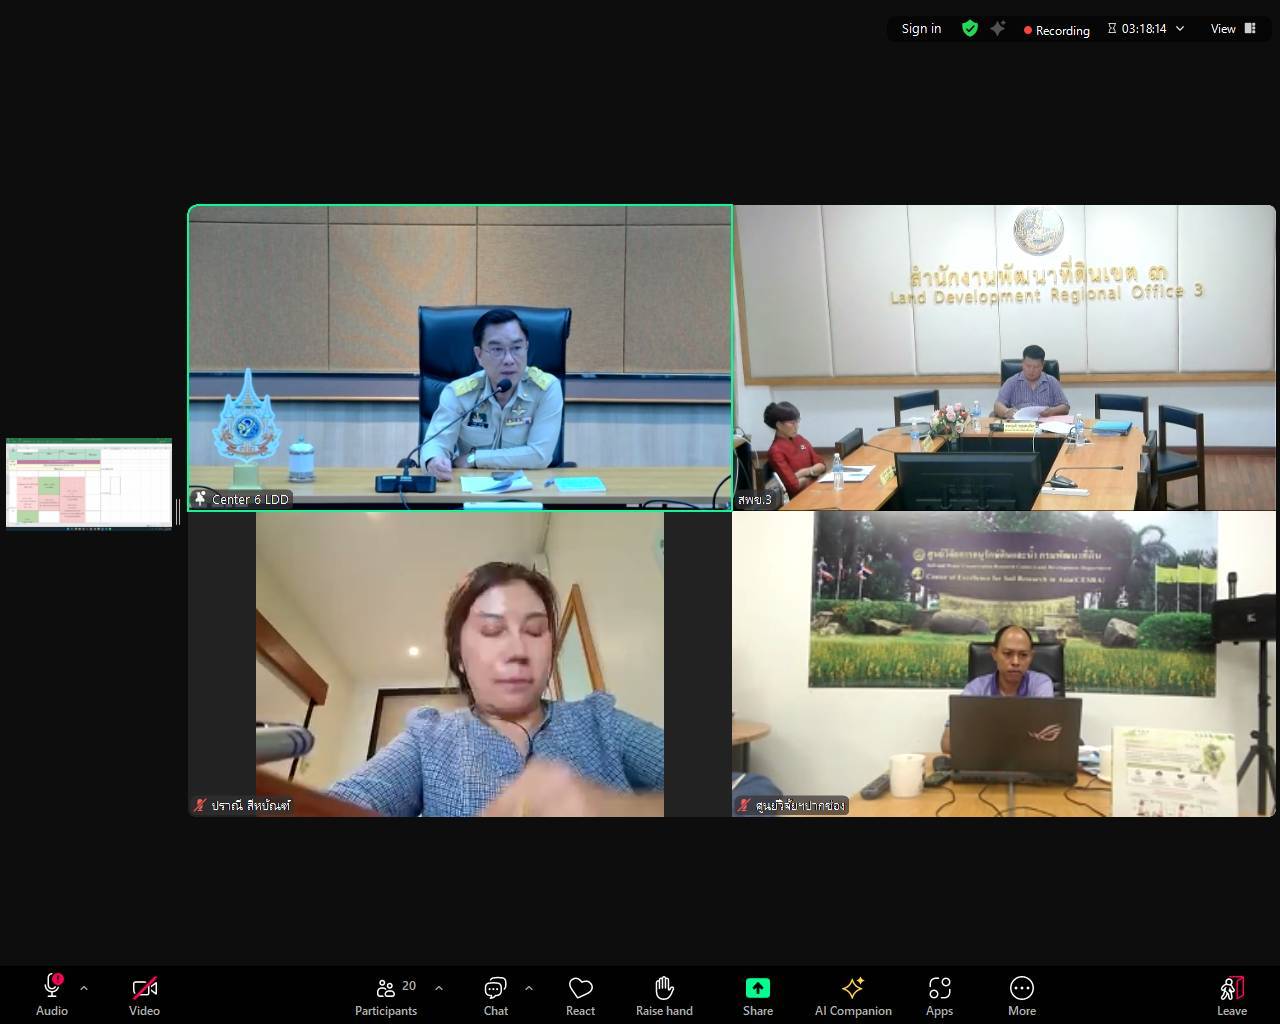Click the Recording indicator
Image resolution: width=1280 pixels, height=1024 pixels.
[1056, 30]
